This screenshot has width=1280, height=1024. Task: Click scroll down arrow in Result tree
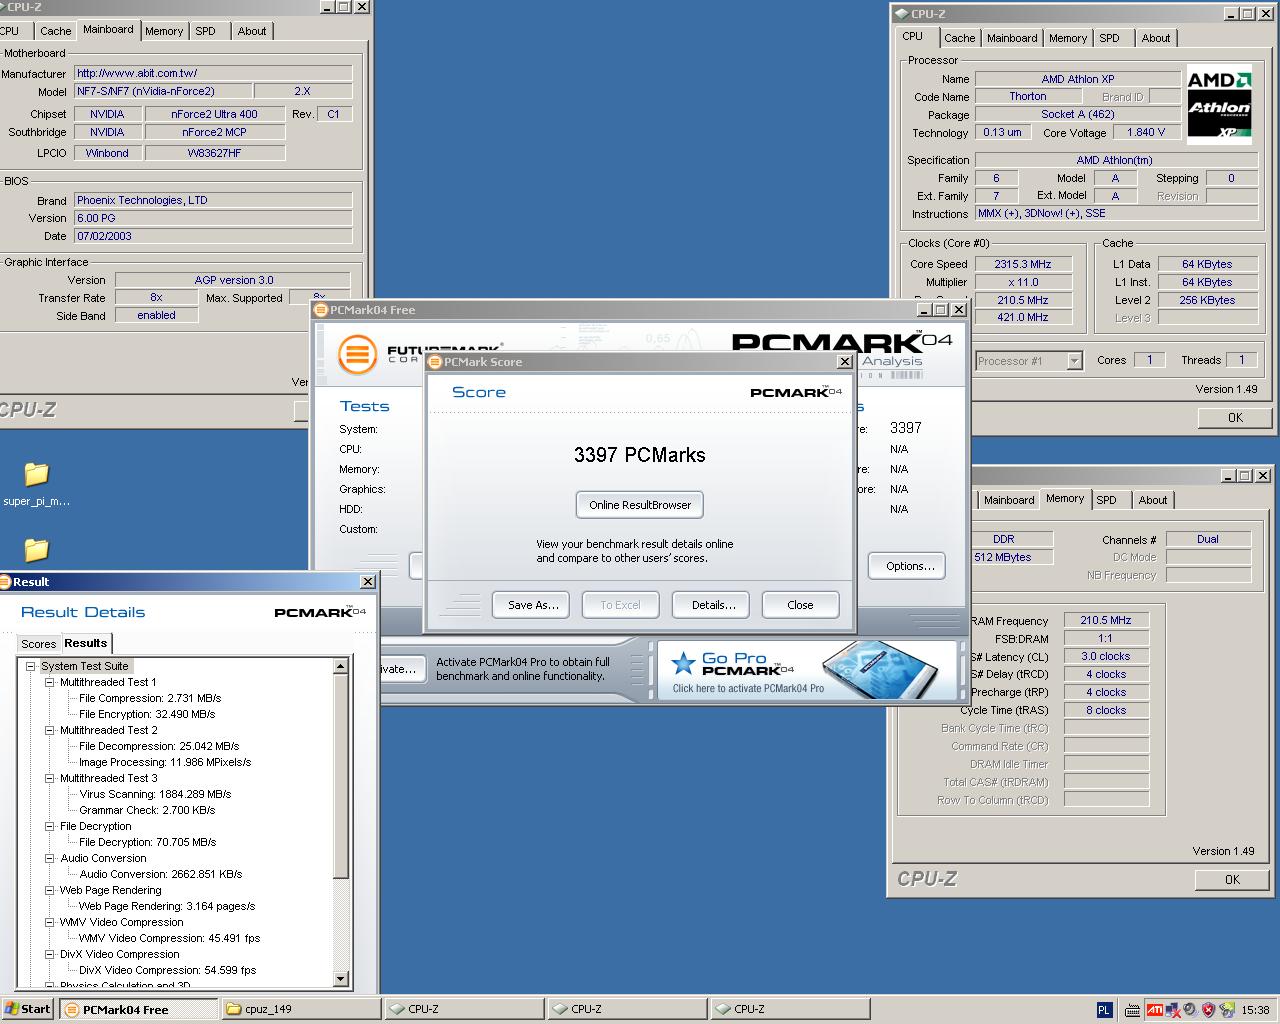341,979
